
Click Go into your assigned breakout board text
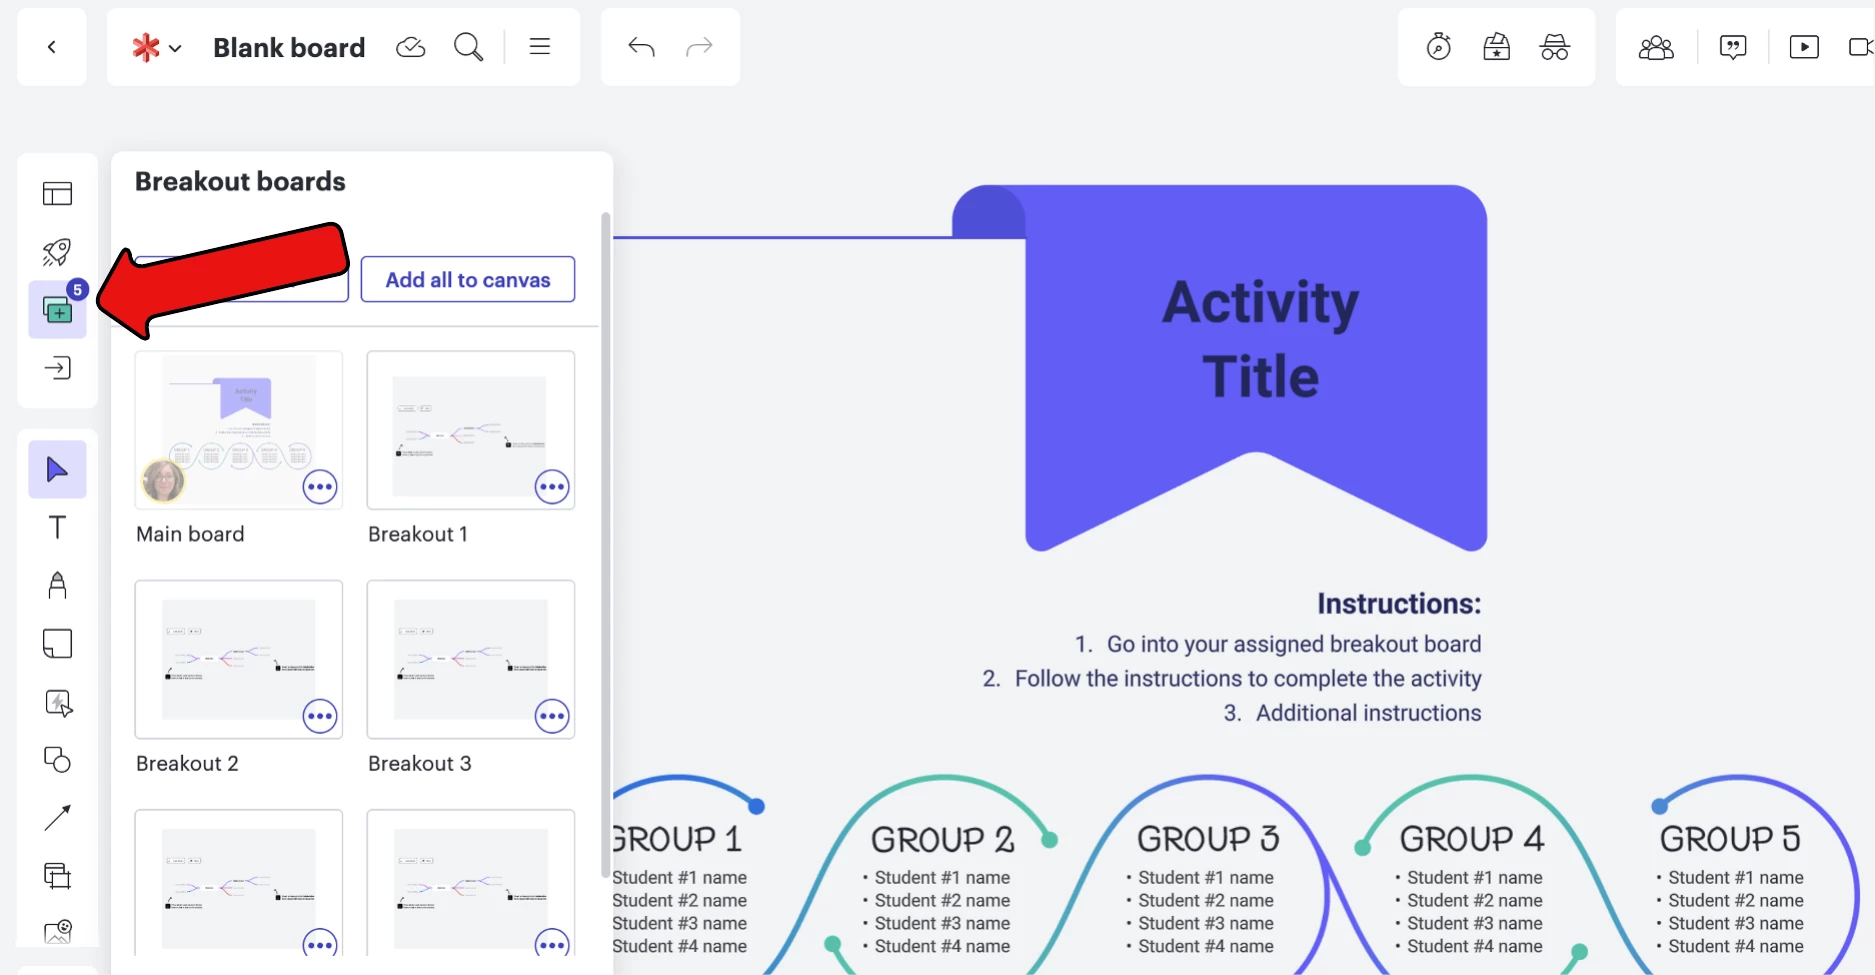[1294, 644]
